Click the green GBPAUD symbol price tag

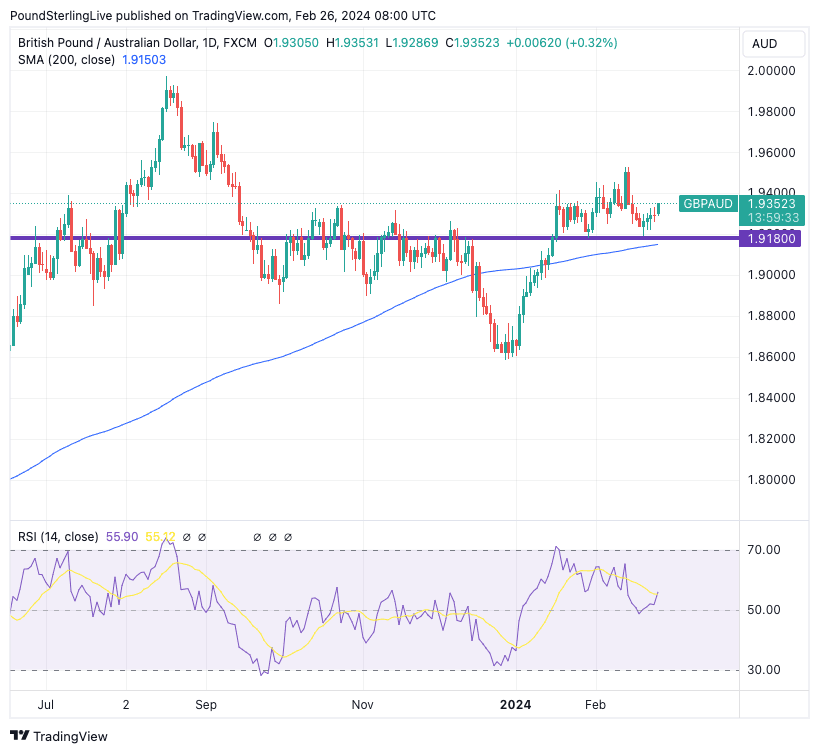(x=708, y=203)
